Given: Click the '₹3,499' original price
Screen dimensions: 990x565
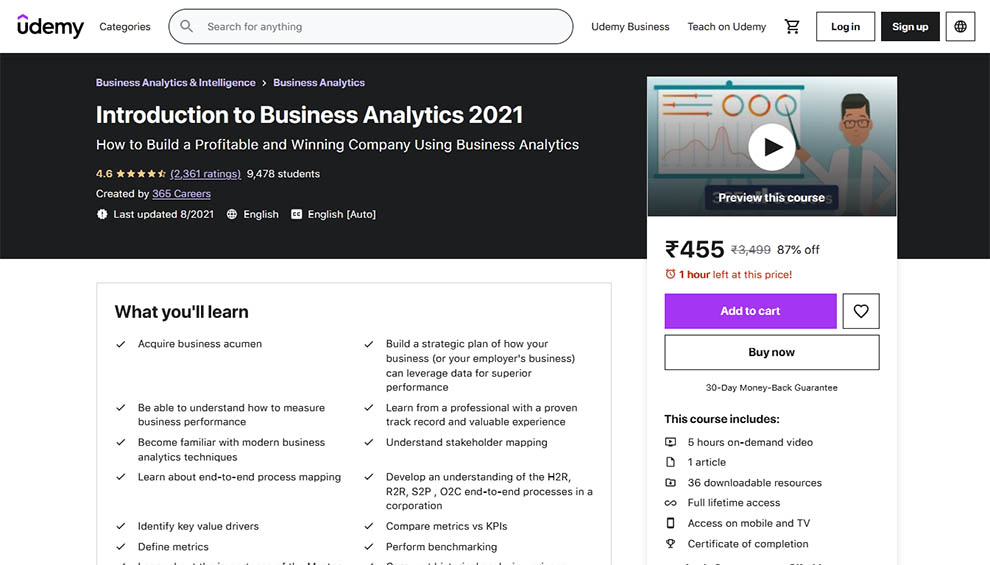Looking at the screenshot, I should click(x=751, y=250).
